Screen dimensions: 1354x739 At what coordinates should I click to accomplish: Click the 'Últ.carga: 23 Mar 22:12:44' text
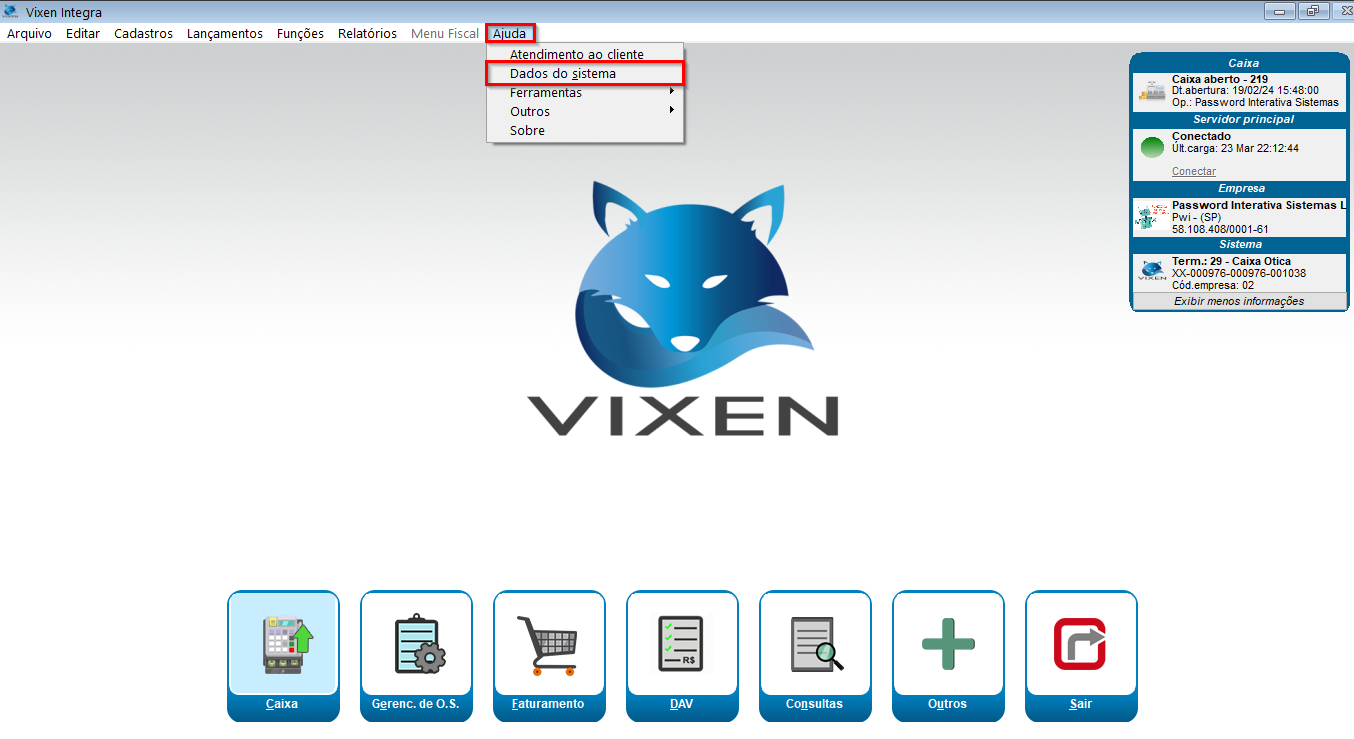(x=1235, y=148)
